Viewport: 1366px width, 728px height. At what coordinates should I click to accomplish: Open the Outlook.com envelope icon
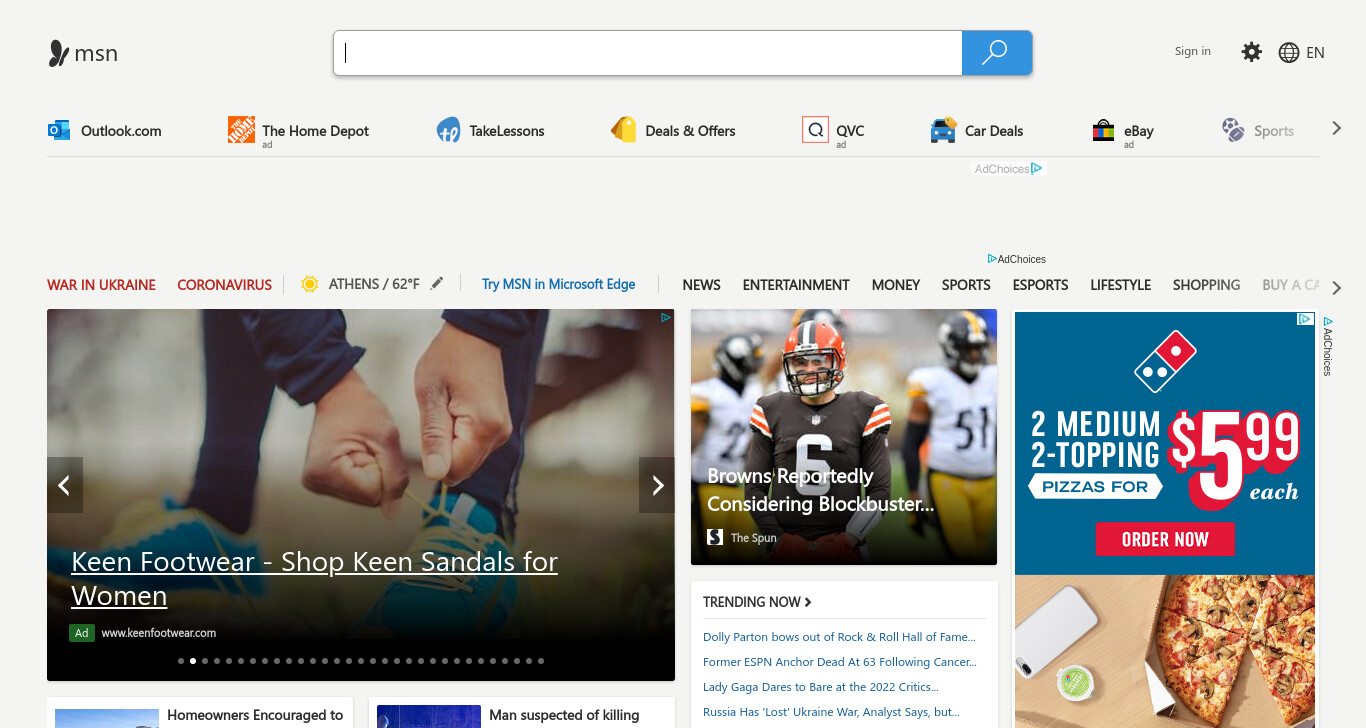(59, 130)
